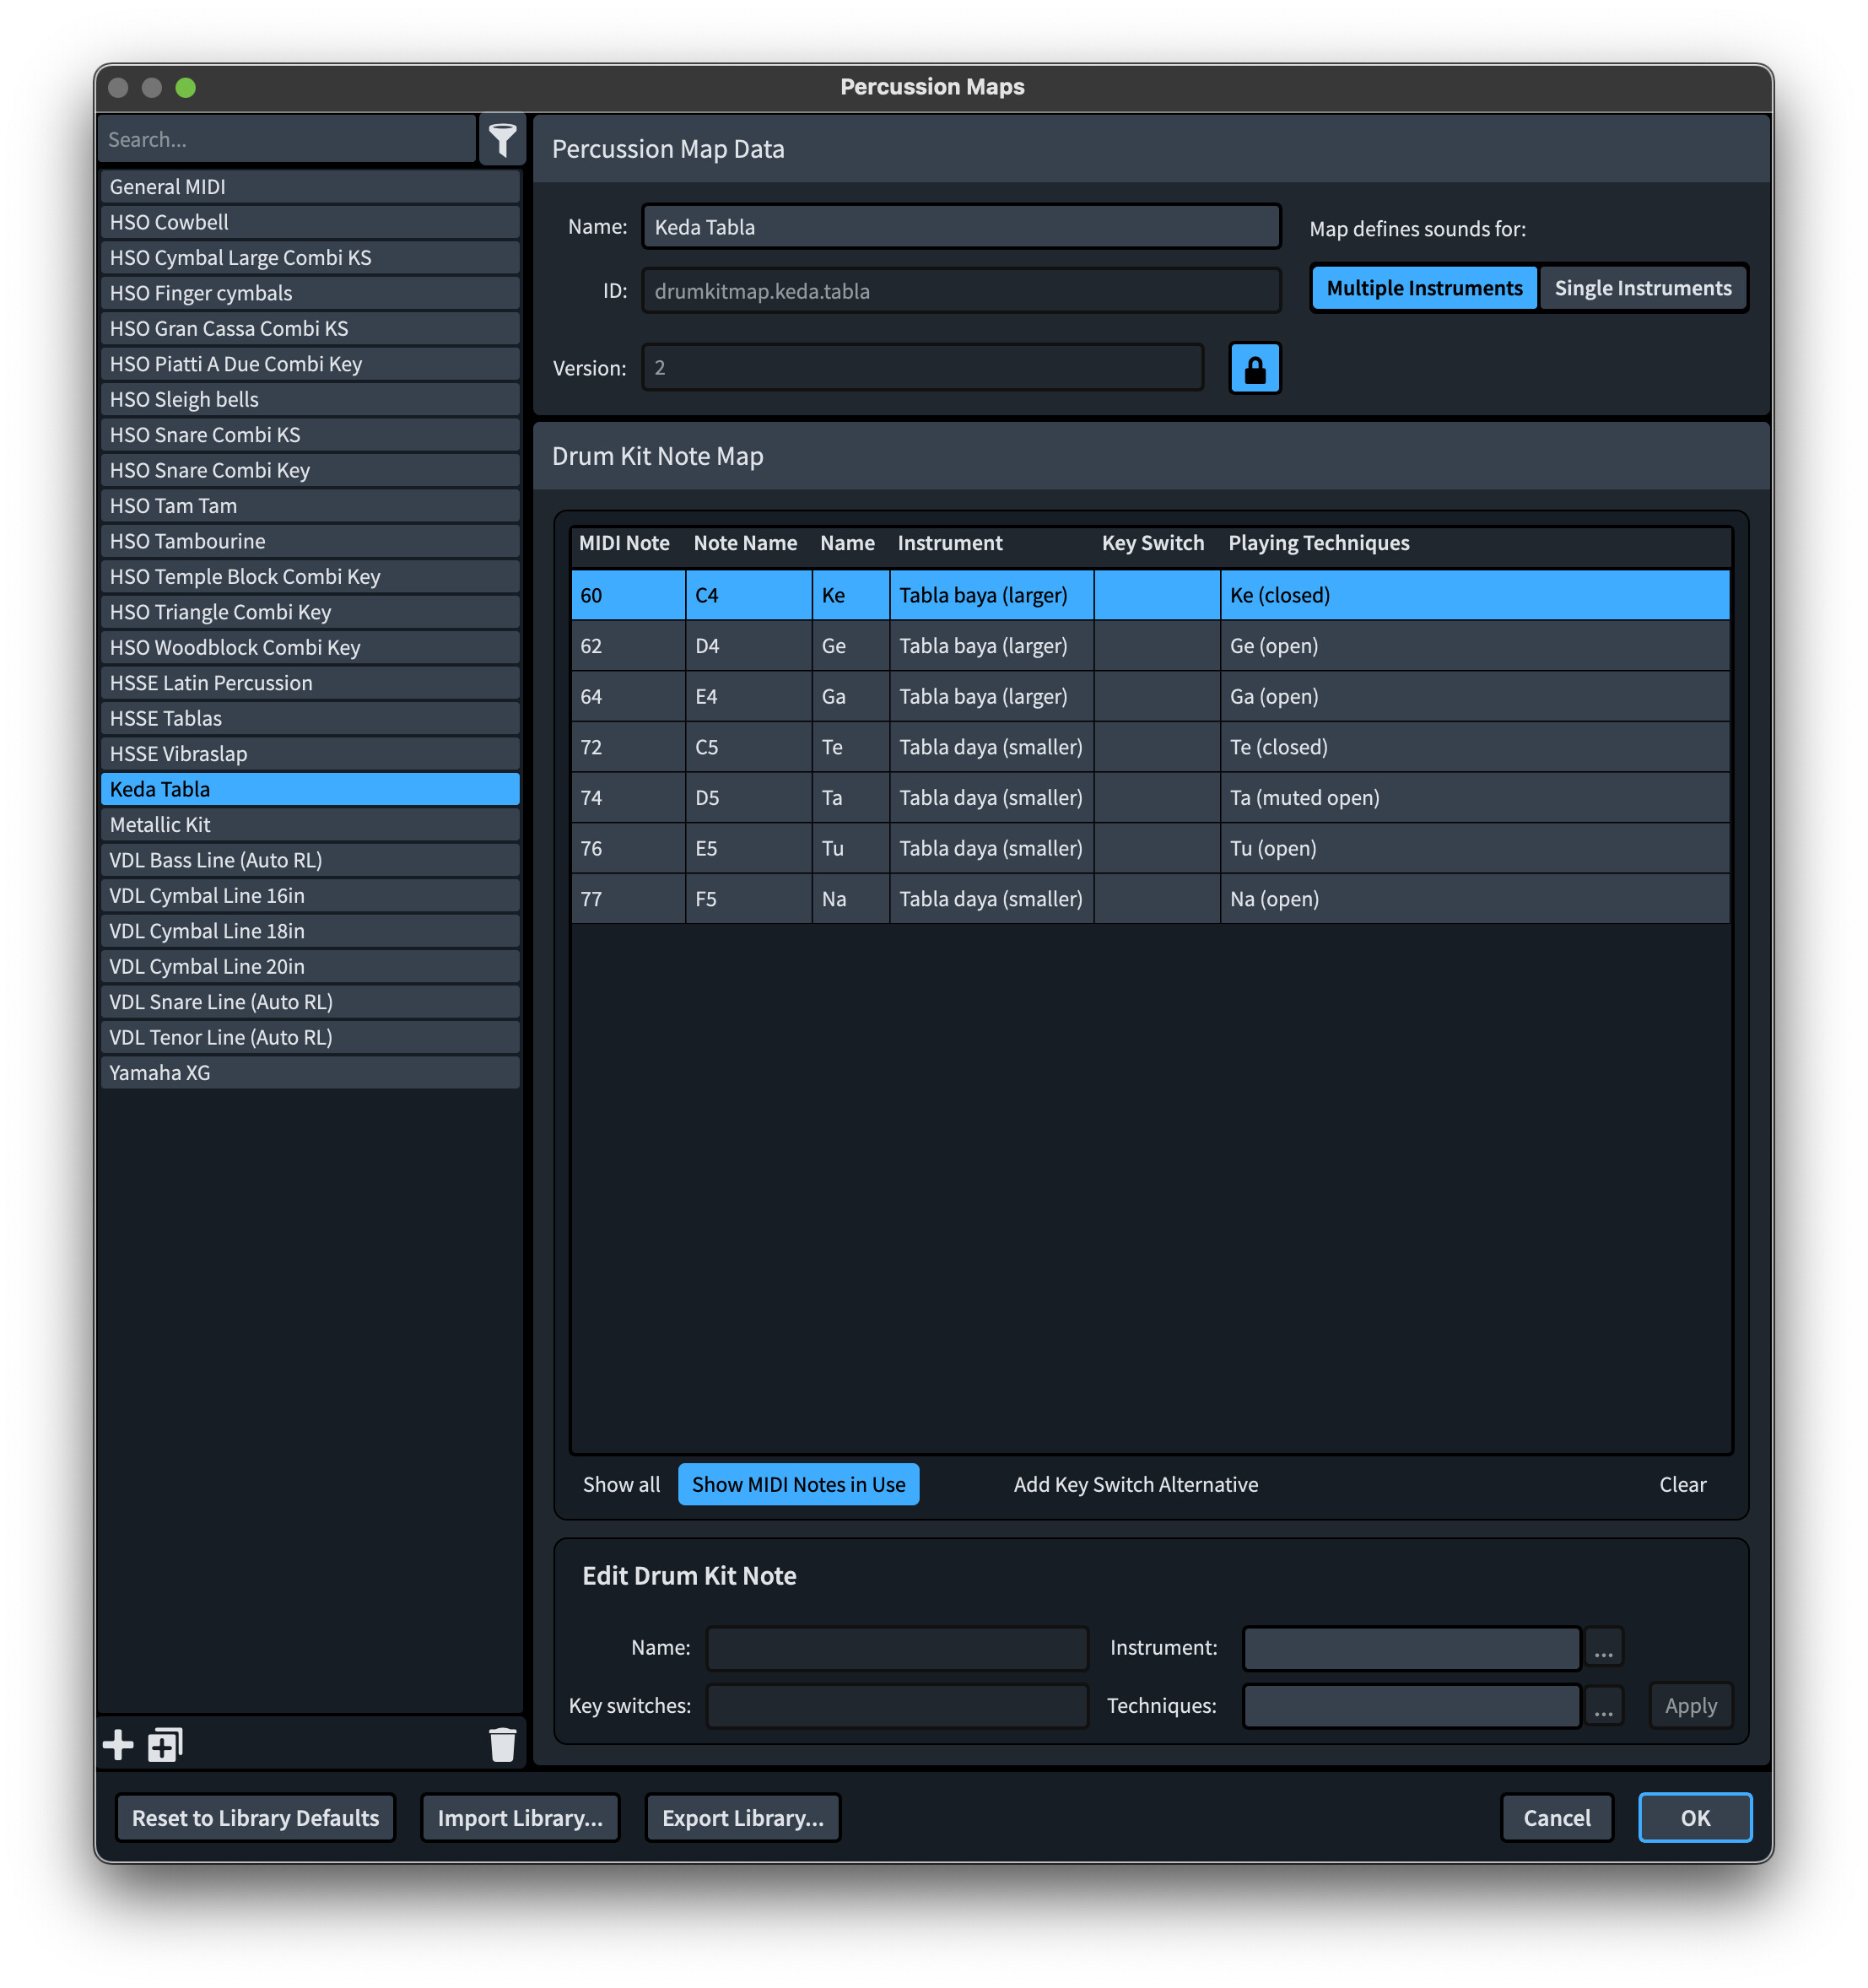The width and height of the screenshot is (1868, 1988).
Task: Click the green zoom window button
Action: pos(185,87)
